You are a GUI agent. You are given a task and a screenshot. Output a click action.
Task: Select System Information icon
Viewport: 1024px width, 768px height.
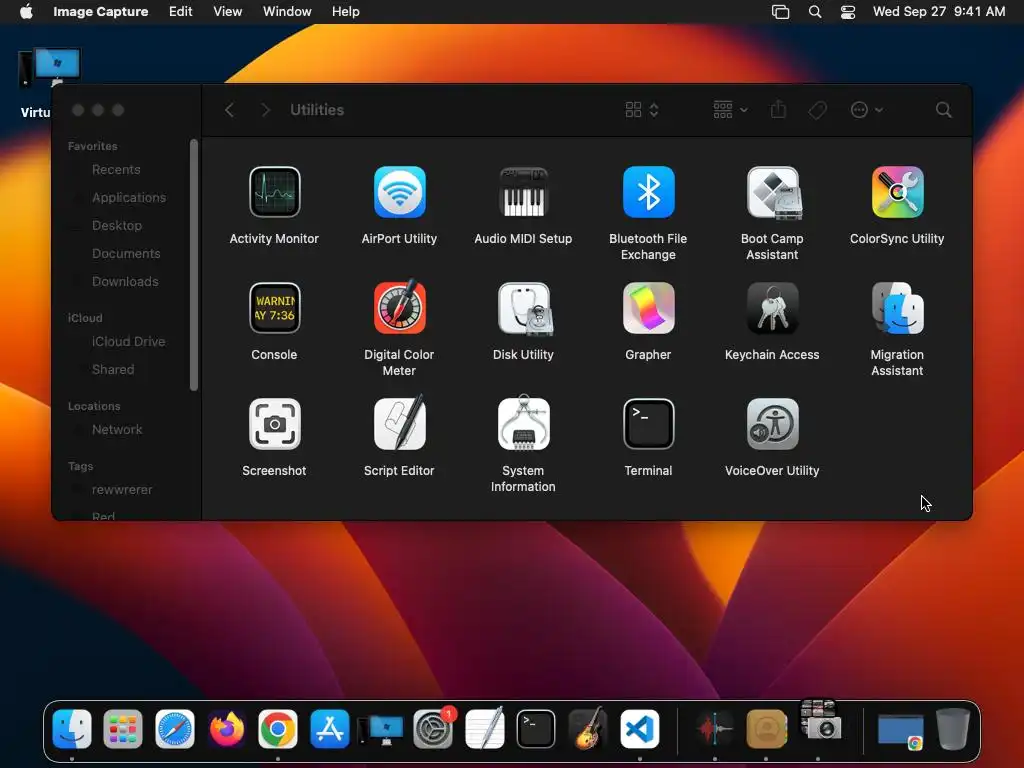523,423
